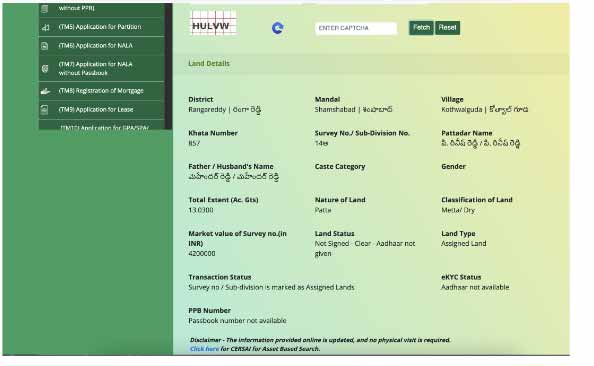Select (TM7) Application for NALA without Passbook
The height and width of the screenshot is (366, 594).
[x=102, y=69]
